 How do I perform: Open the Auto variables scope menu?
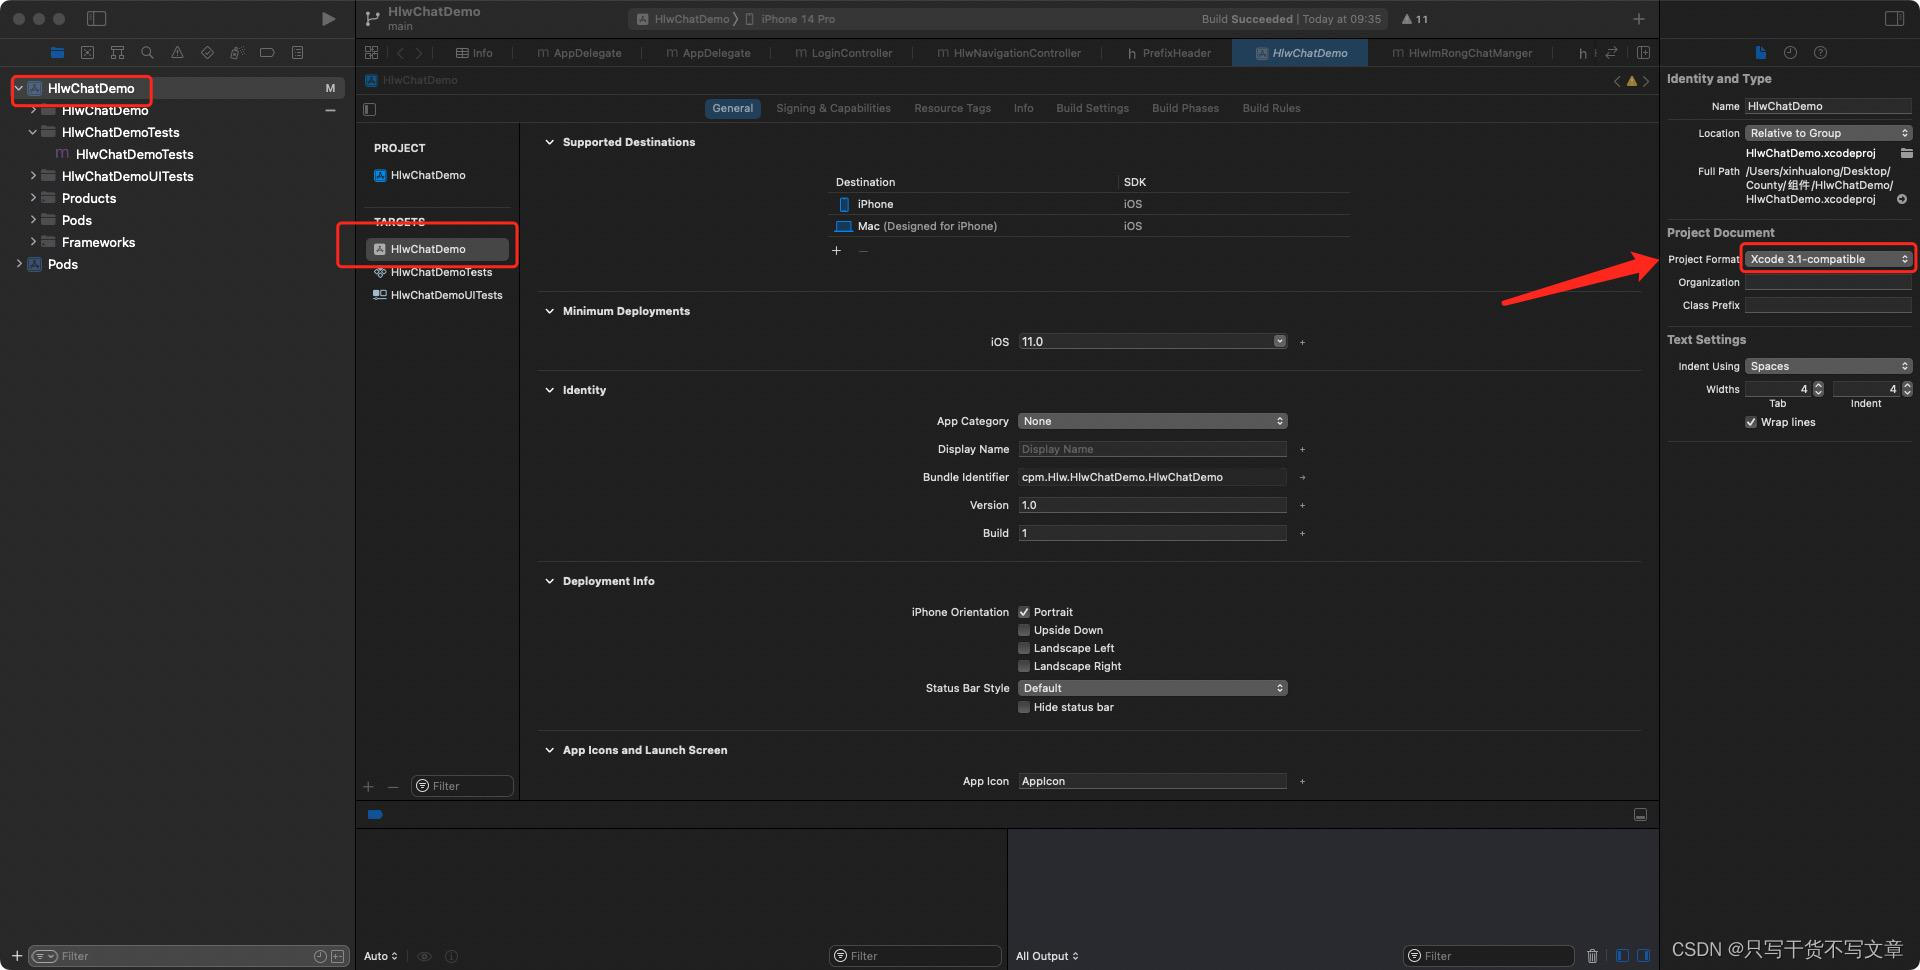[x=380, y=956]
